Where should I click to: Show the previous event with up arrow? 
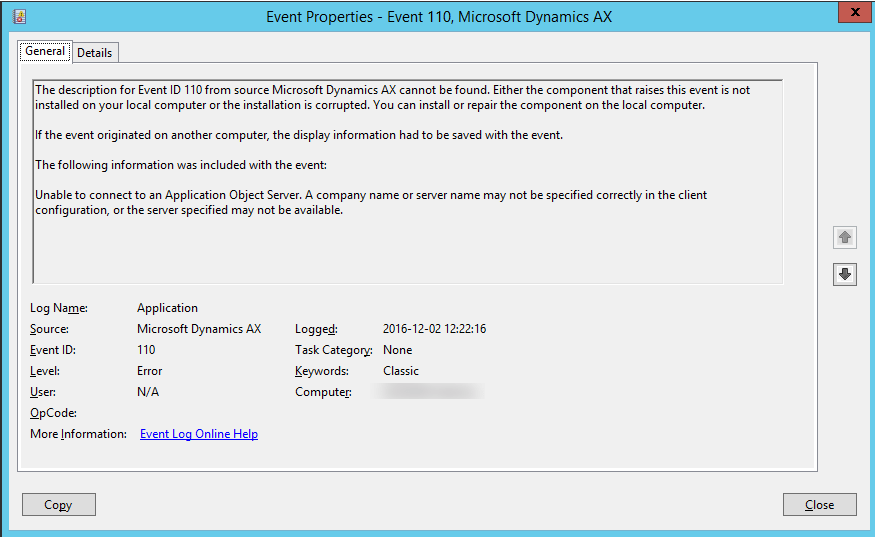[x=845, y=237]
